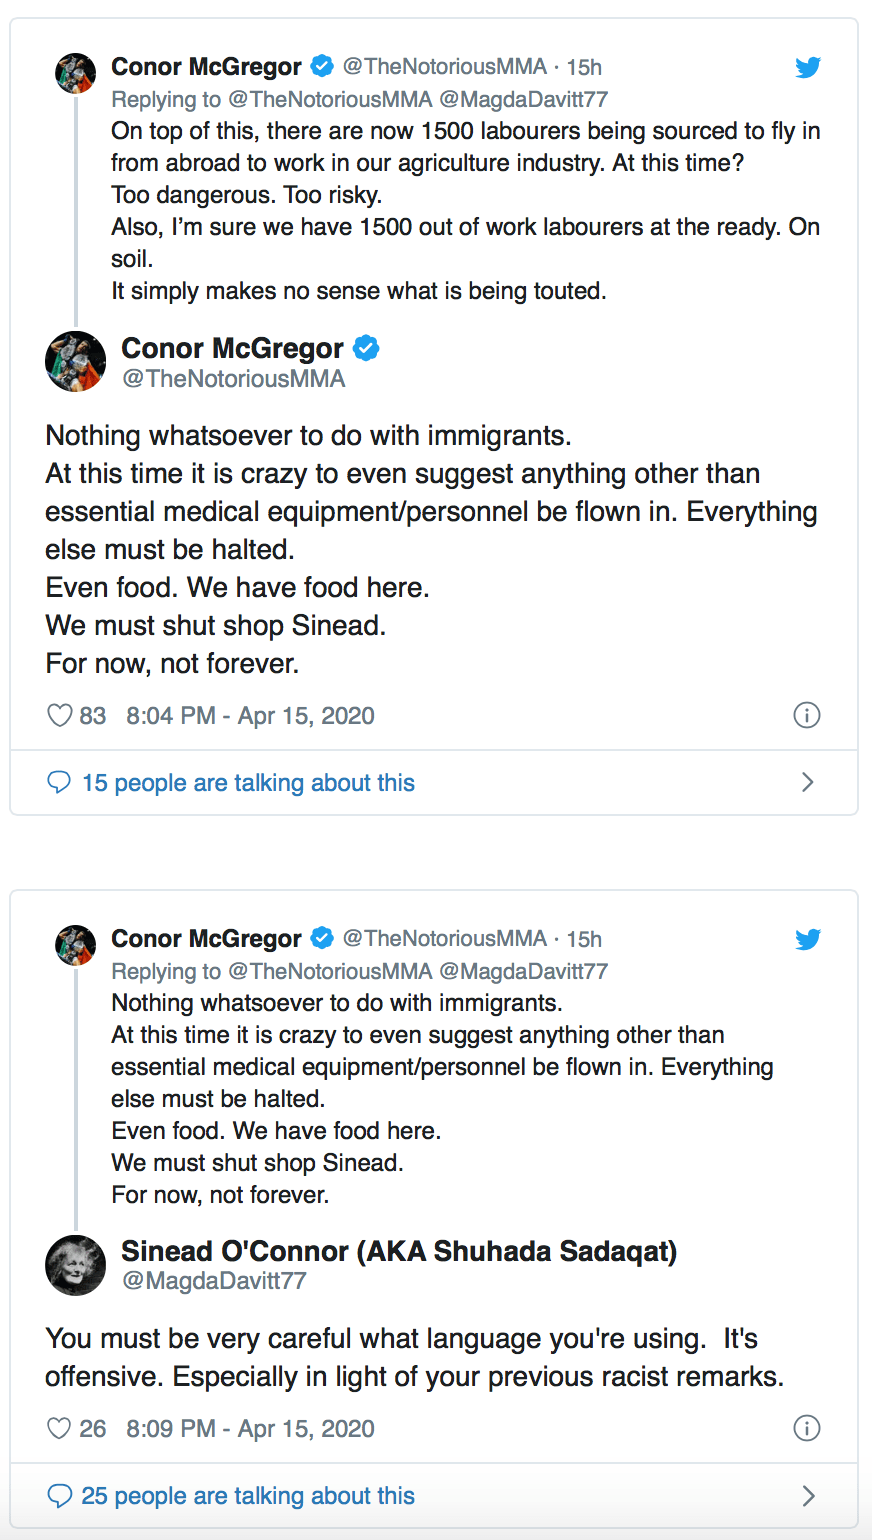Expand the '25 people are talking' chevron
The height and width of the screenshot is (1540, 872).
point(808,1496)
